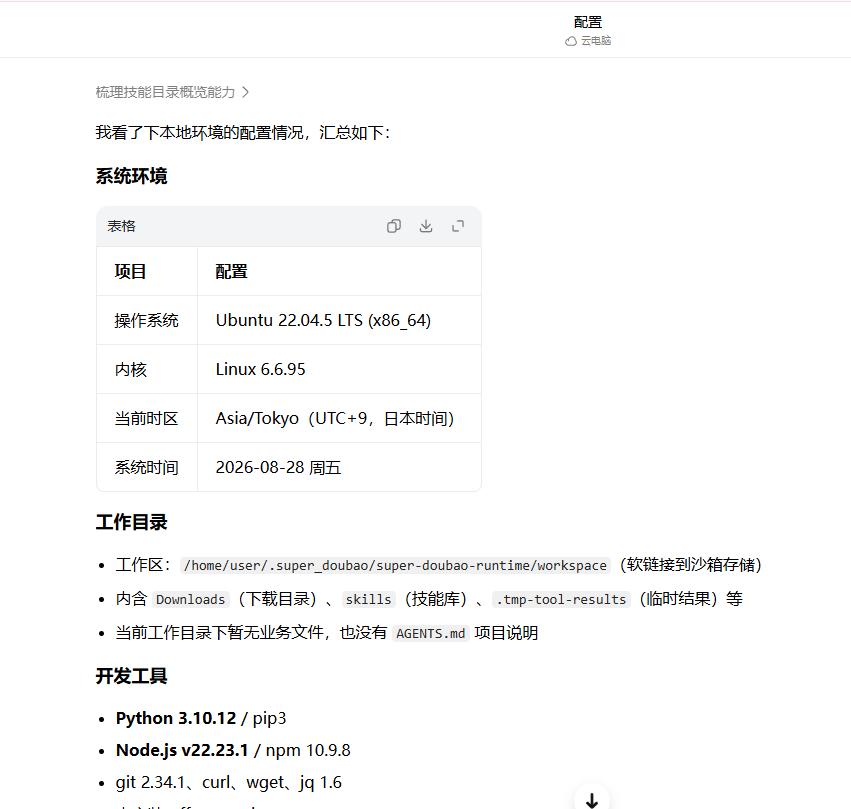This screenshot has width=851, height=809.
Task: Click the 软链接到沙箱存储 note
Action: pyautogui.click(x=691, y=565)
